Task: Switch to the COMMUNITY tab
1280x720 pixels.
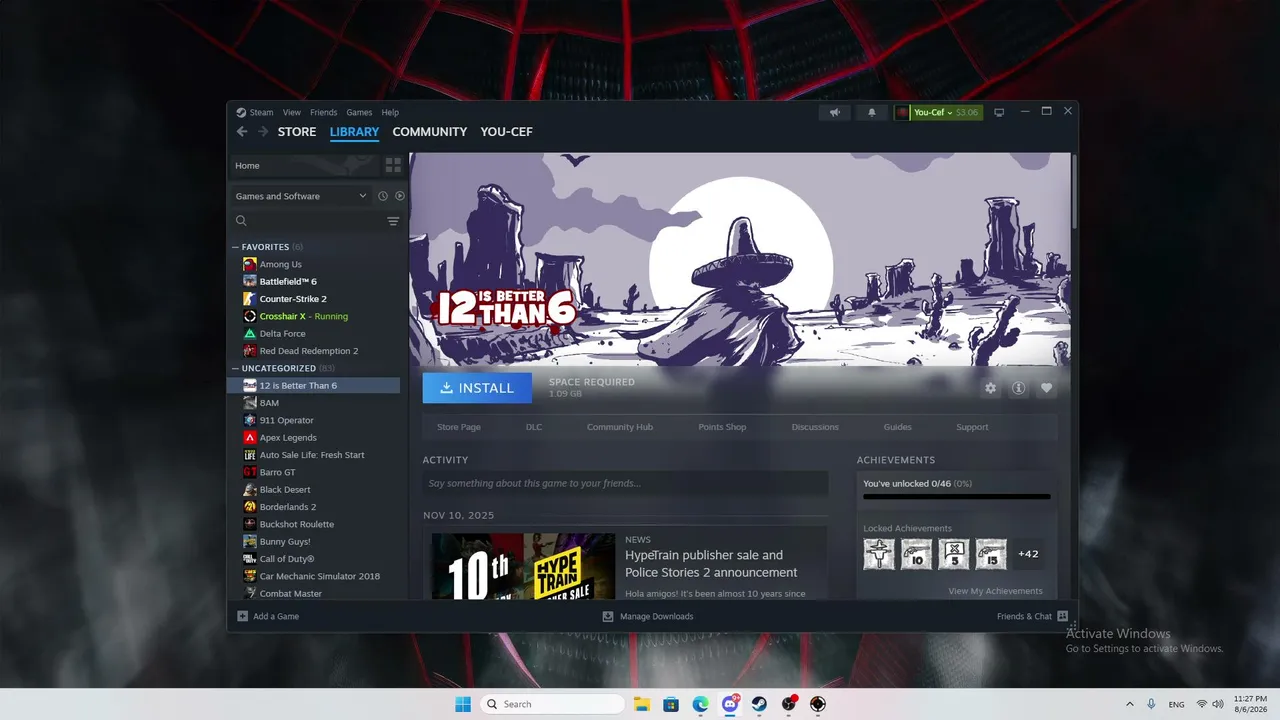Action: pyautogui.click(x=430, y=132)
